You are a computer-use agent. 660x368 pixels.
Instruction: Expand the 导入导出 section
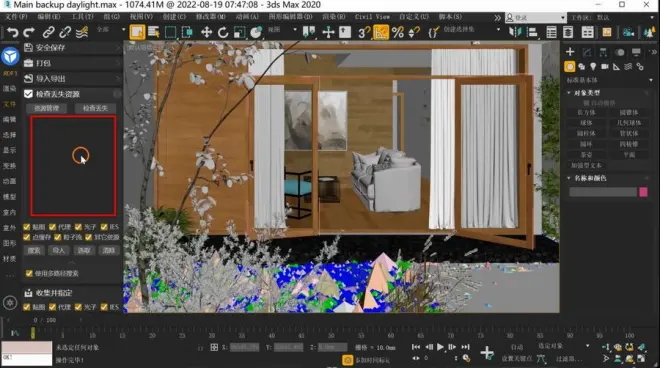(x=72, y=79)
